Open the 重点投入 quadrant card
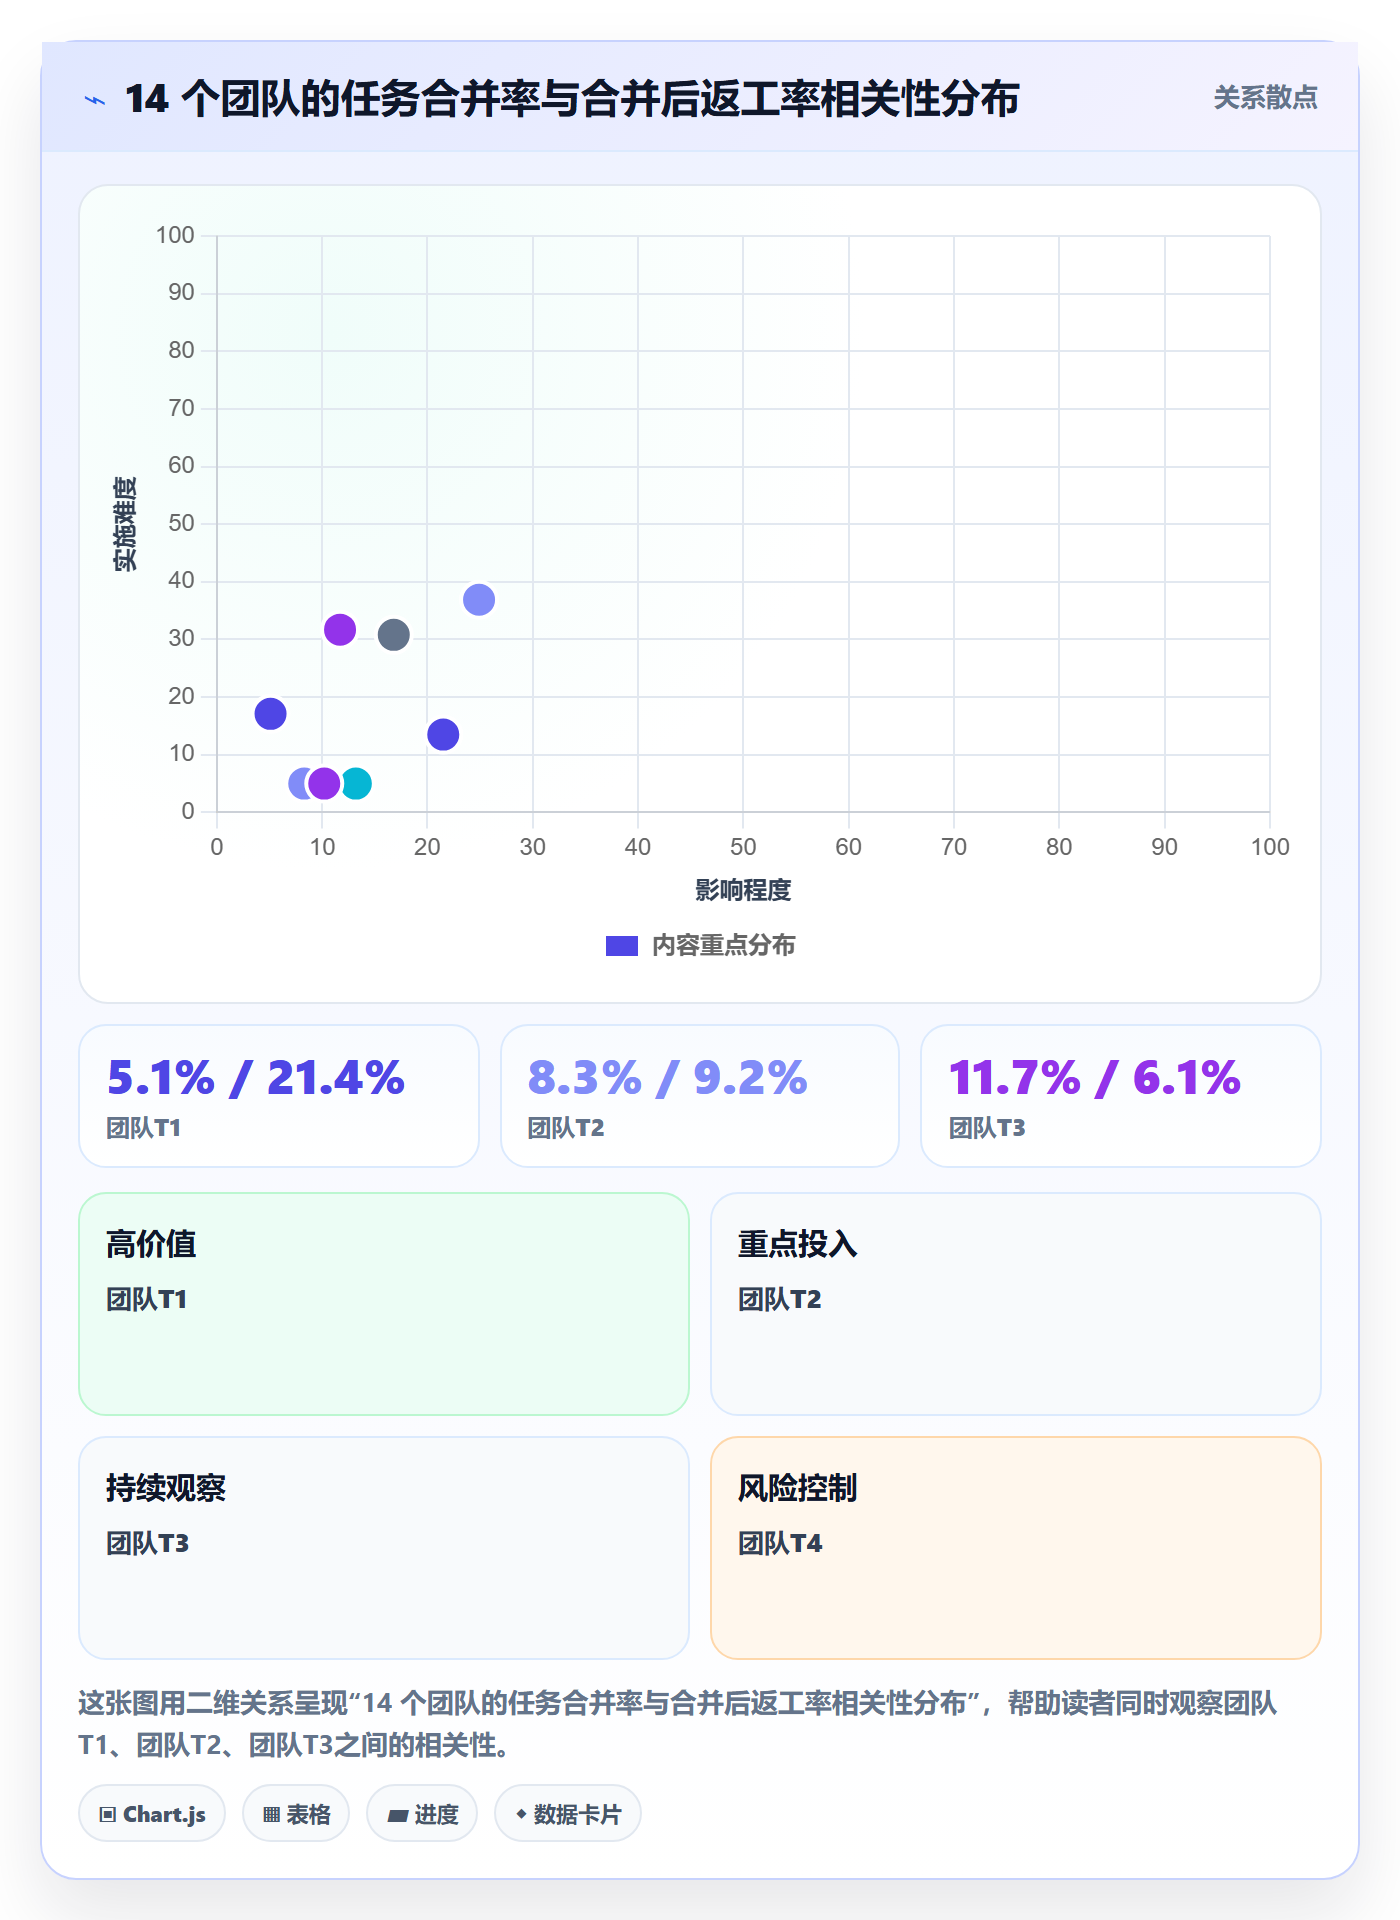Screen dimensions: 1400x1920 pos(1016,1304)
